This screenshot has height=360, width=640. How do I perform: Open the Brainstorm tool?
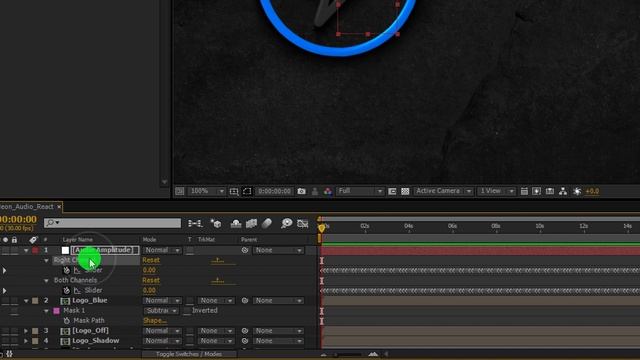click(x=287, y=223)
